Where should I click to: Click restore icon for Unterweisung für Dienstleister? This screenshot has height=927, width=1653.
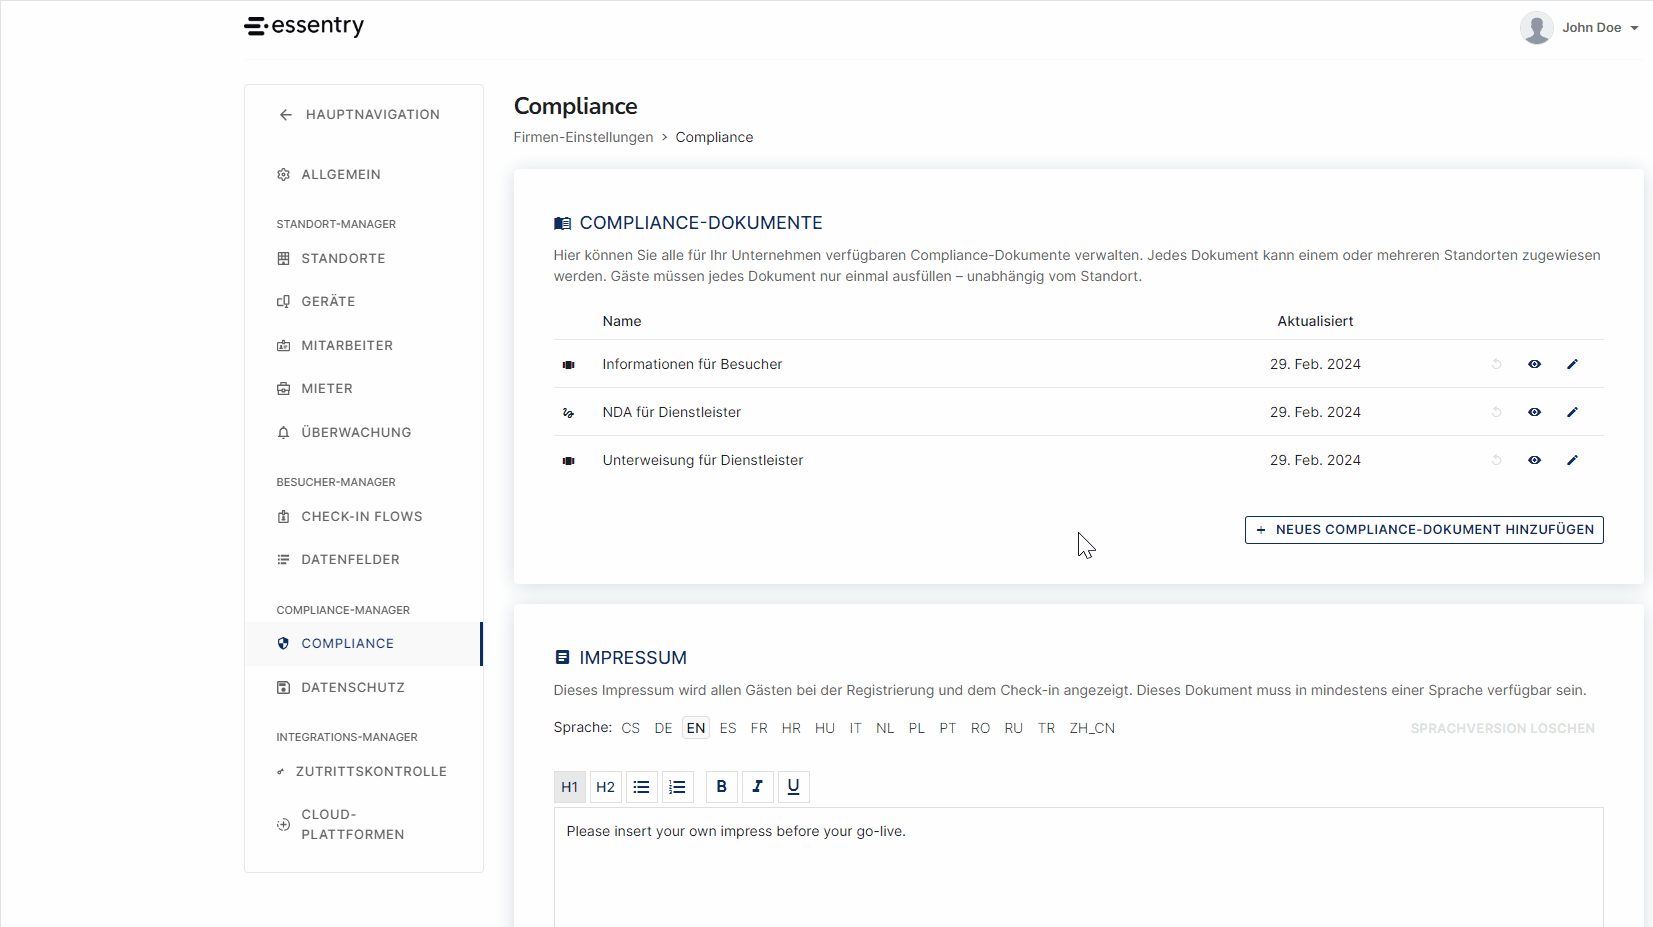(x=1497, y=461)
